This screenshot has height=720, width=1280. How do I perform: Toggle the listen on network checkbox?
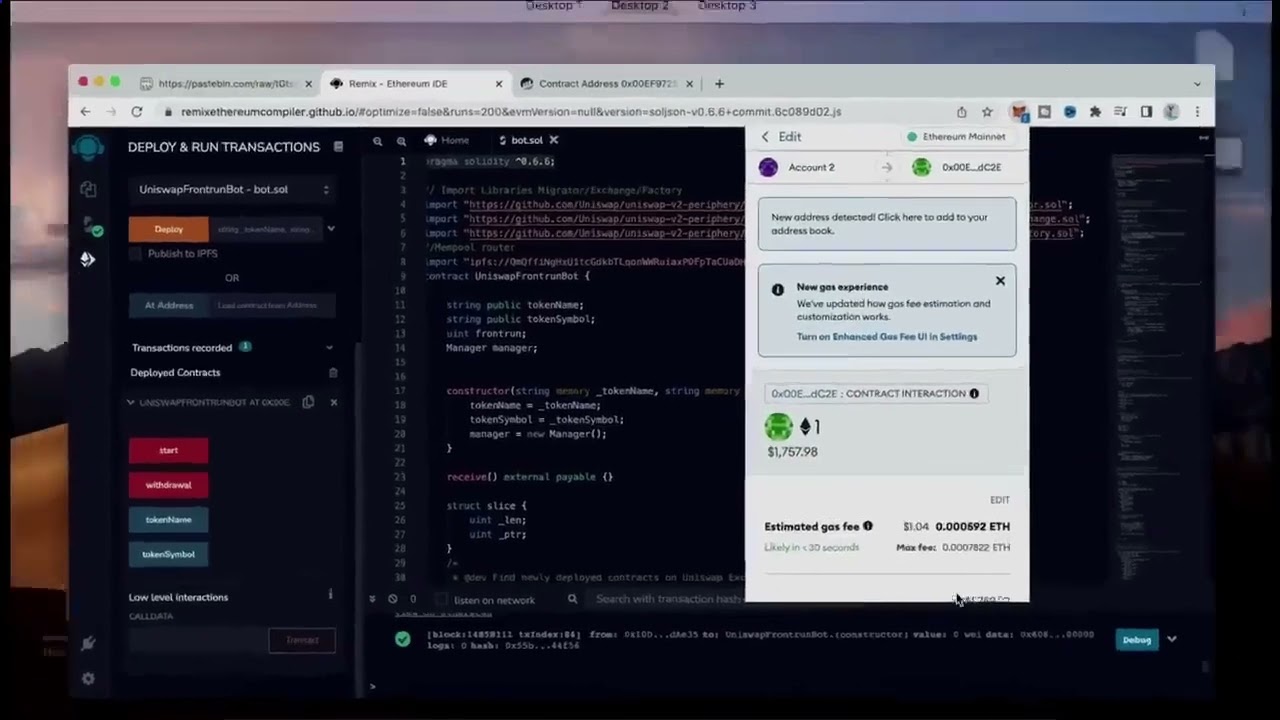441,600
